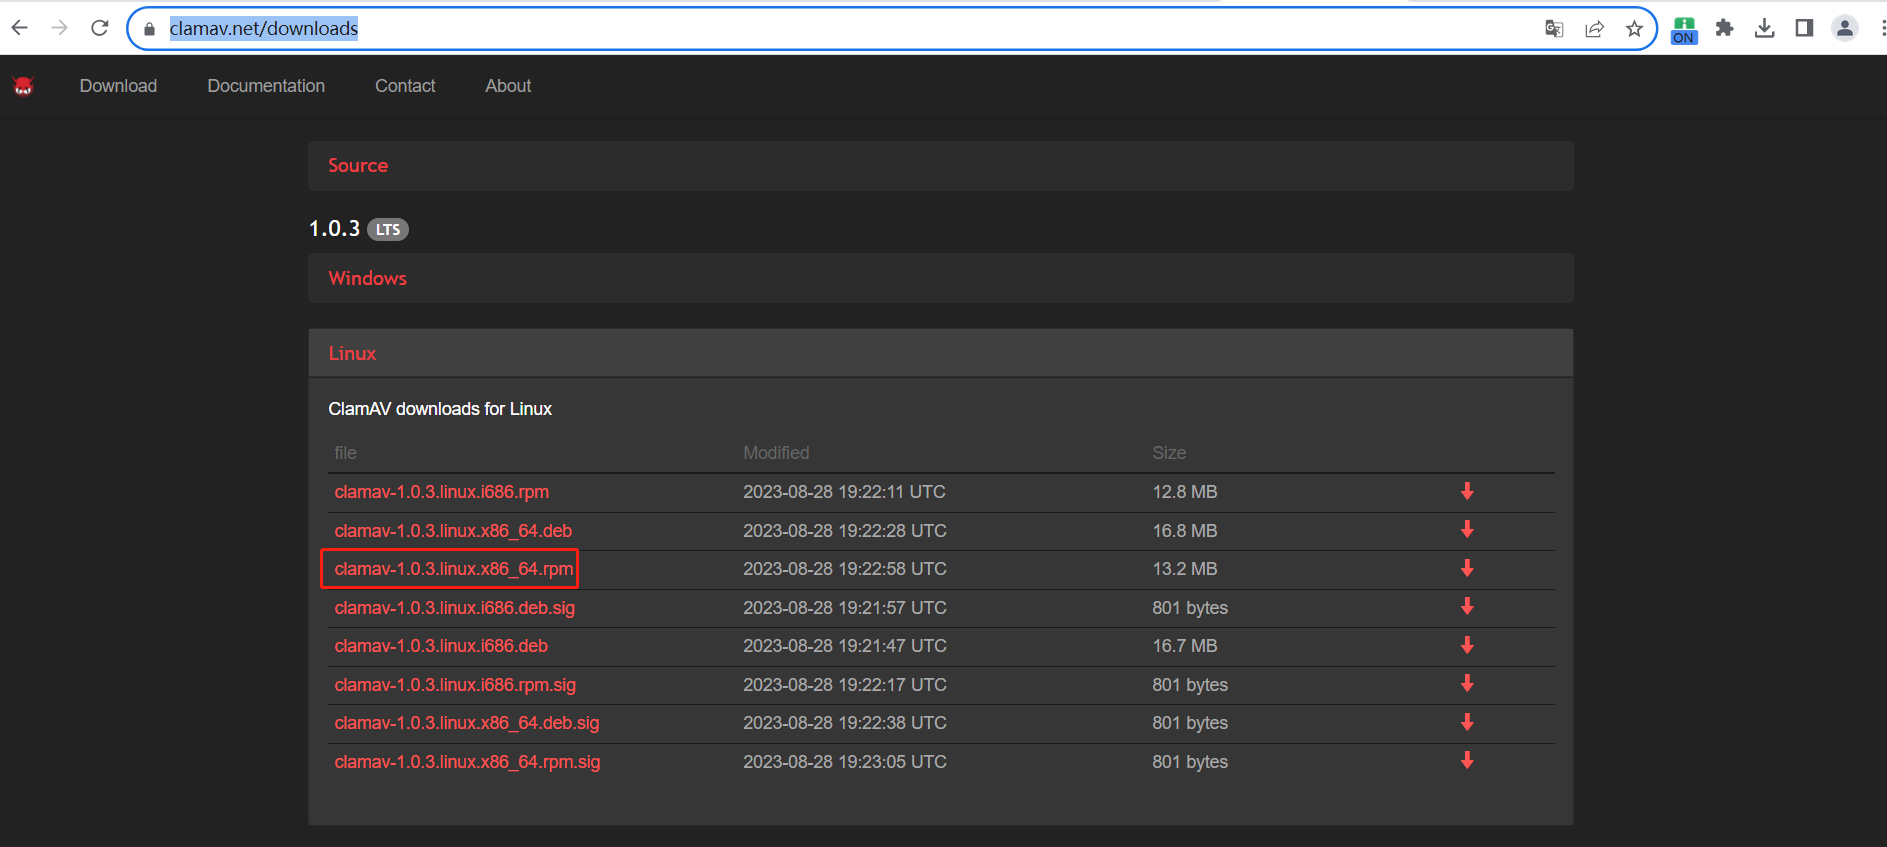This screenshot has width=1887, height=847.
Task: Click the site lock icon in address bar
Action: (x=150, y=29)
